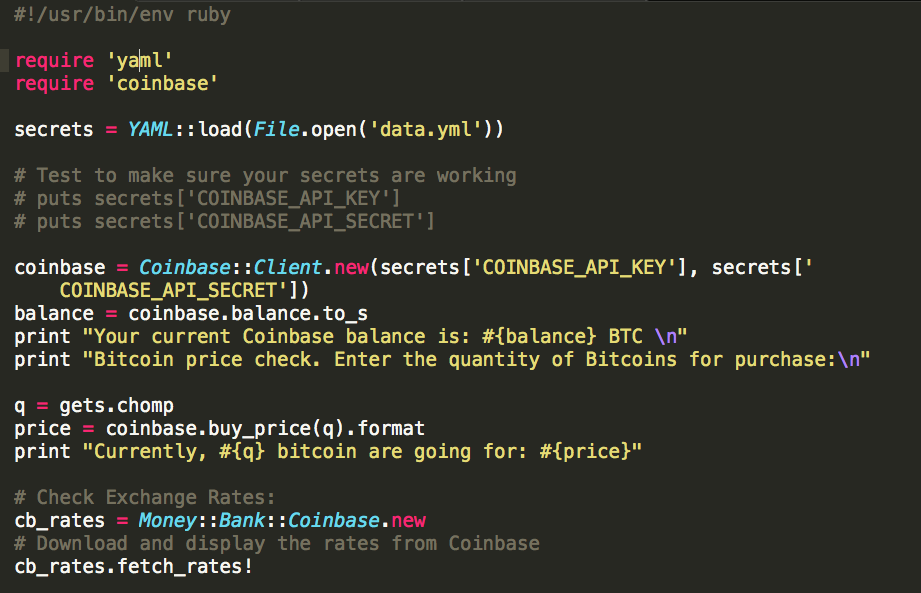Click the YAML constant in secrets assignment

click(x=150, y=129)
